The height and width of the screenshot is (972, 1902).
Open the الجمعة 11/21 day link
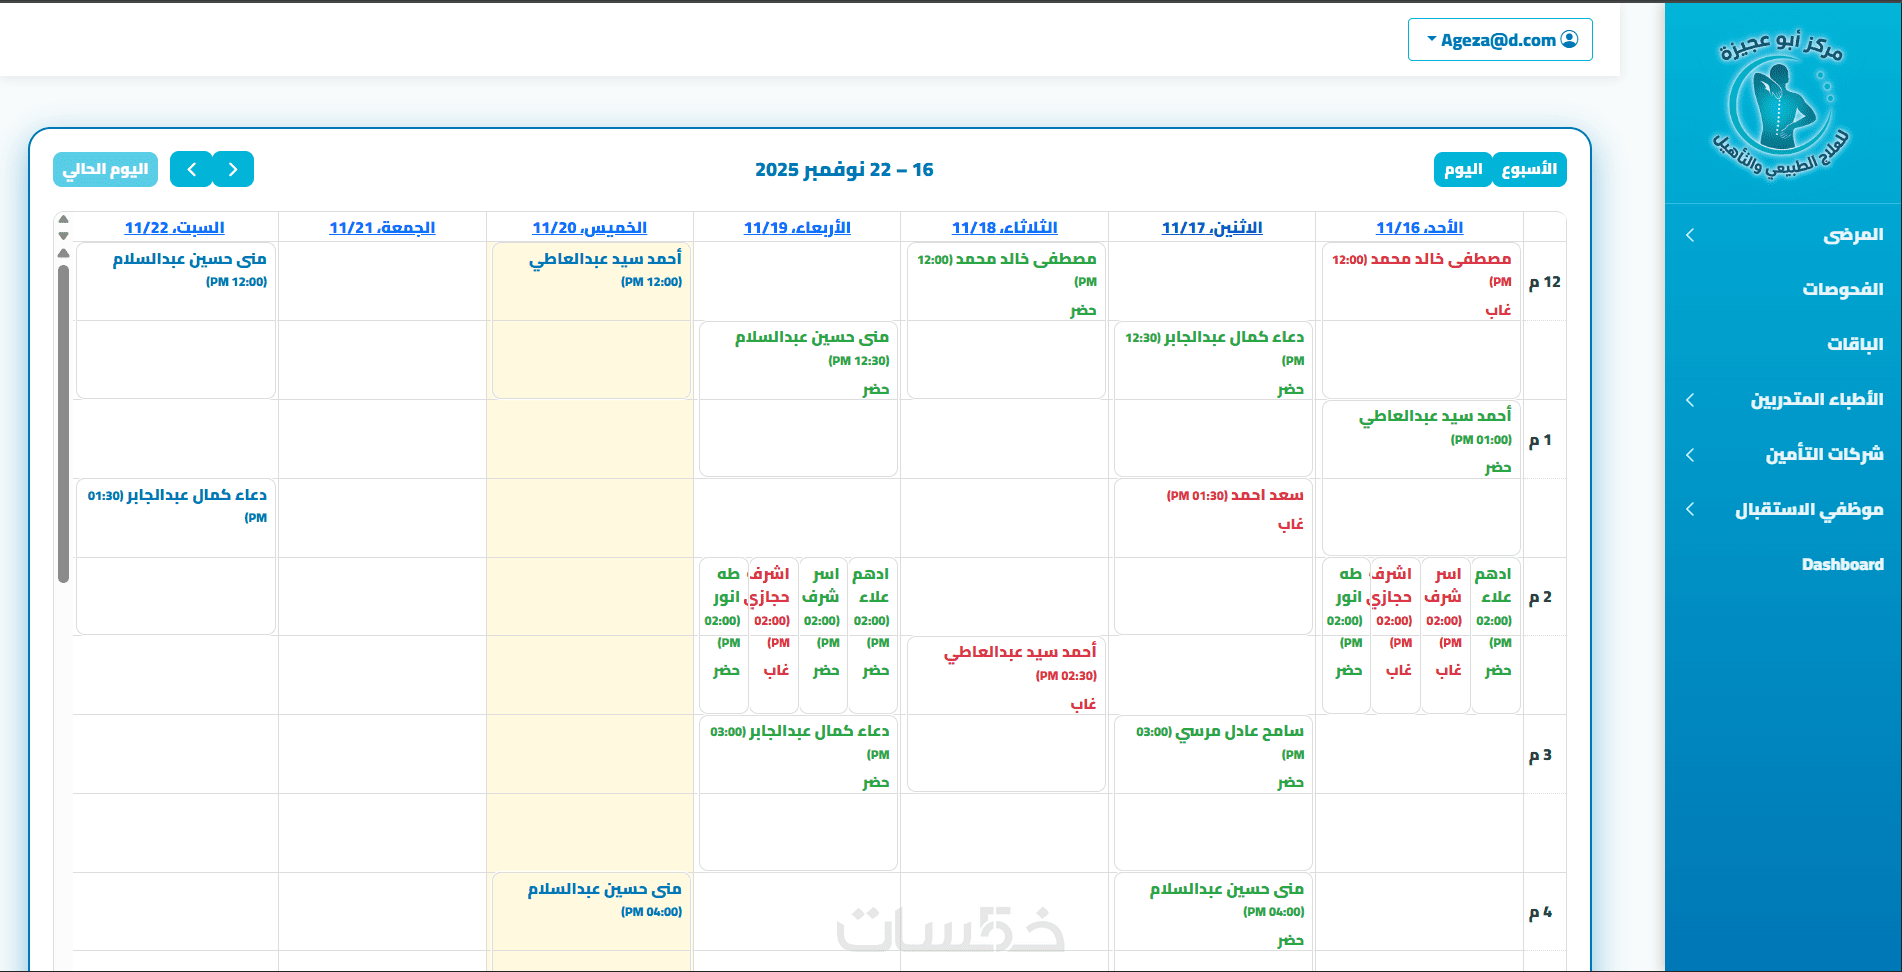[382, 228]
